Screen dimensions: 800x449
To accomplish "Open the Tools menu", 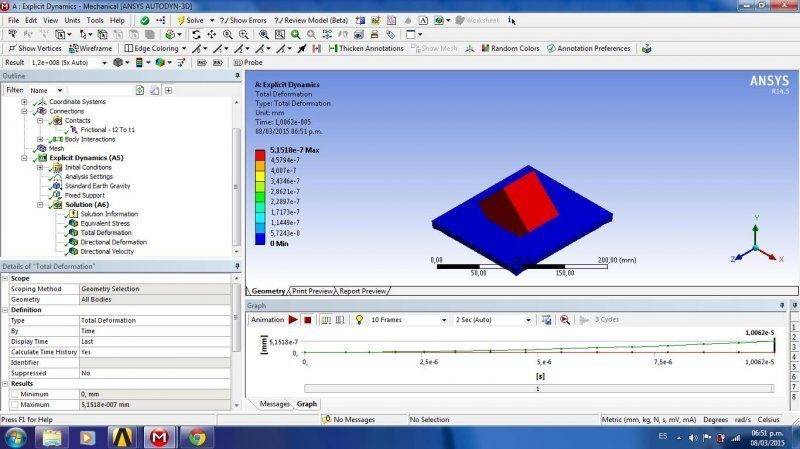I will click(95, 20).
